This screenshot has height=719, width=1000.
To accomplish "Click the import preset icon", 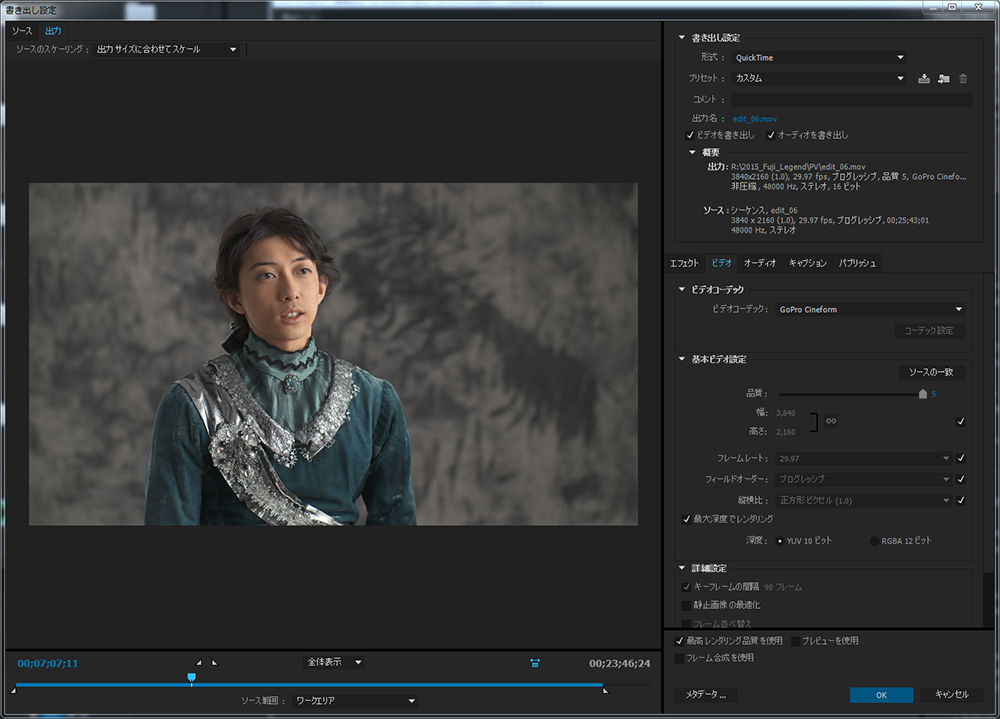I will (944, 78).
